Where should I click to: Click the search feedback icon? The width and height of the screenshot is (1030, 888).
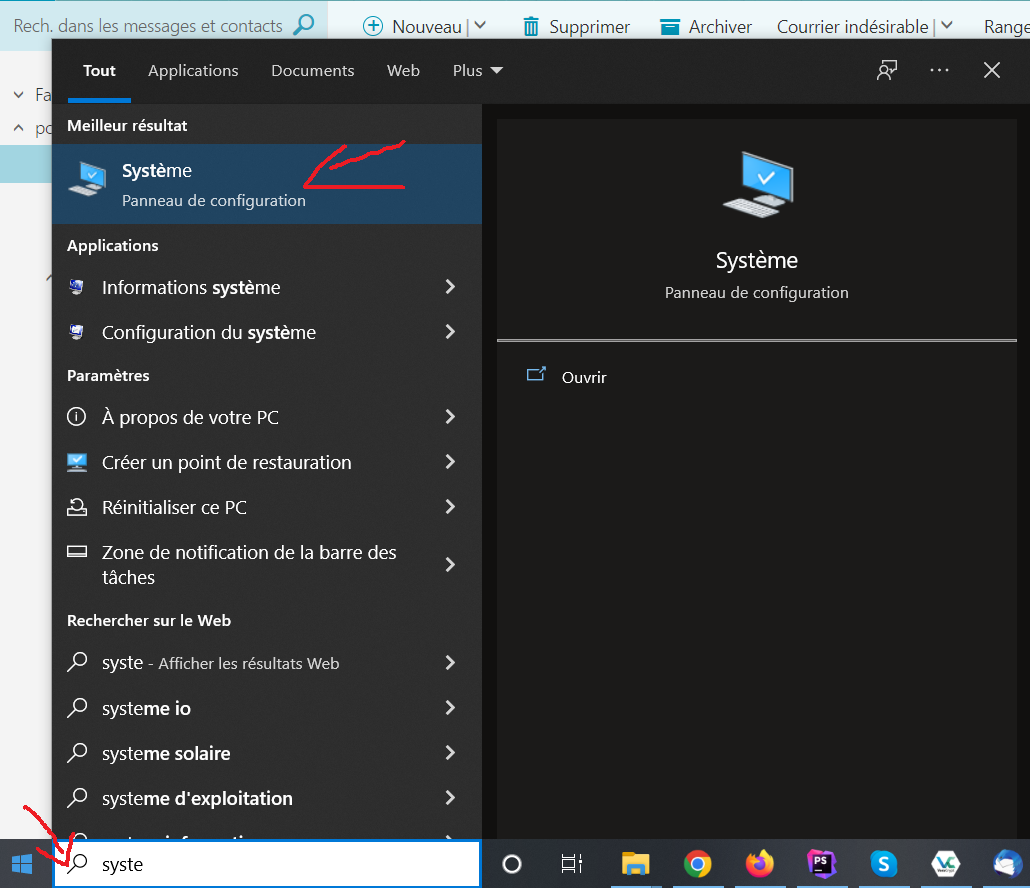886,70
